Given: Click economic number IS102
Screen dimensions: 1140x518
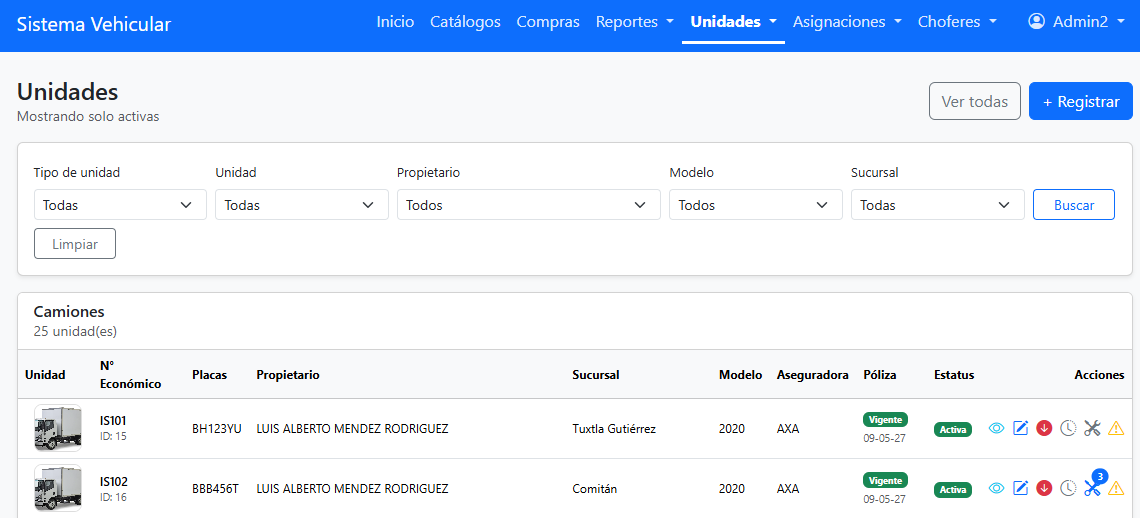Looking at the screenshot, I should pyautogui.click(x=114, y=481).
